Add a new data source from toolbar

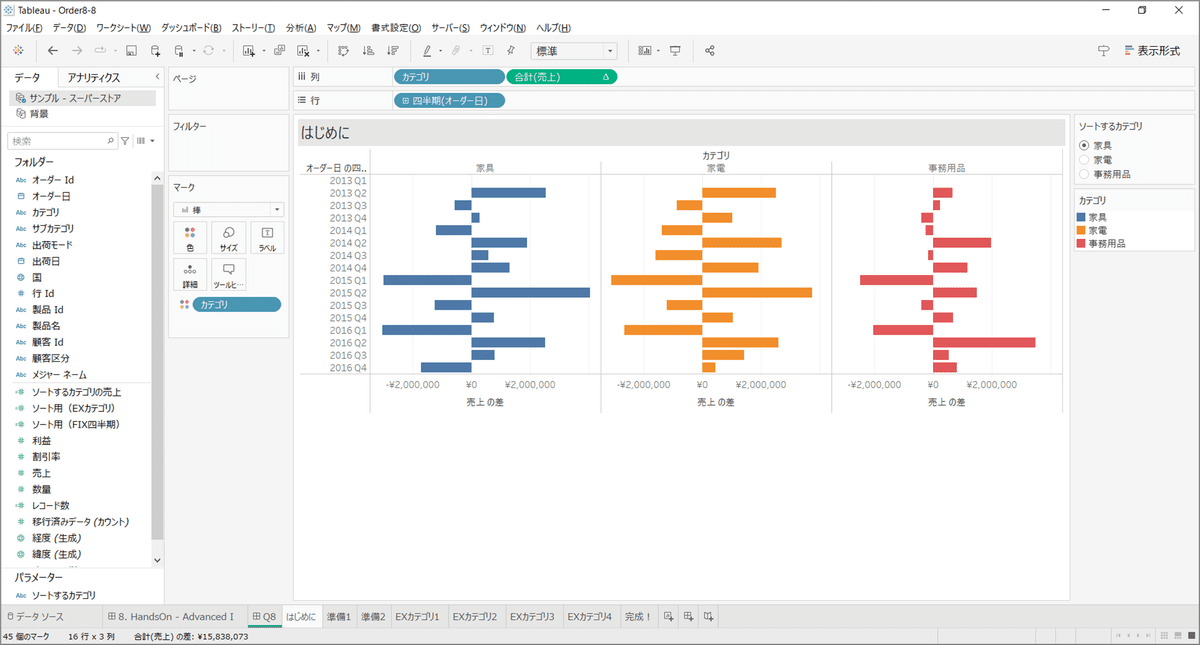[155, 50]
